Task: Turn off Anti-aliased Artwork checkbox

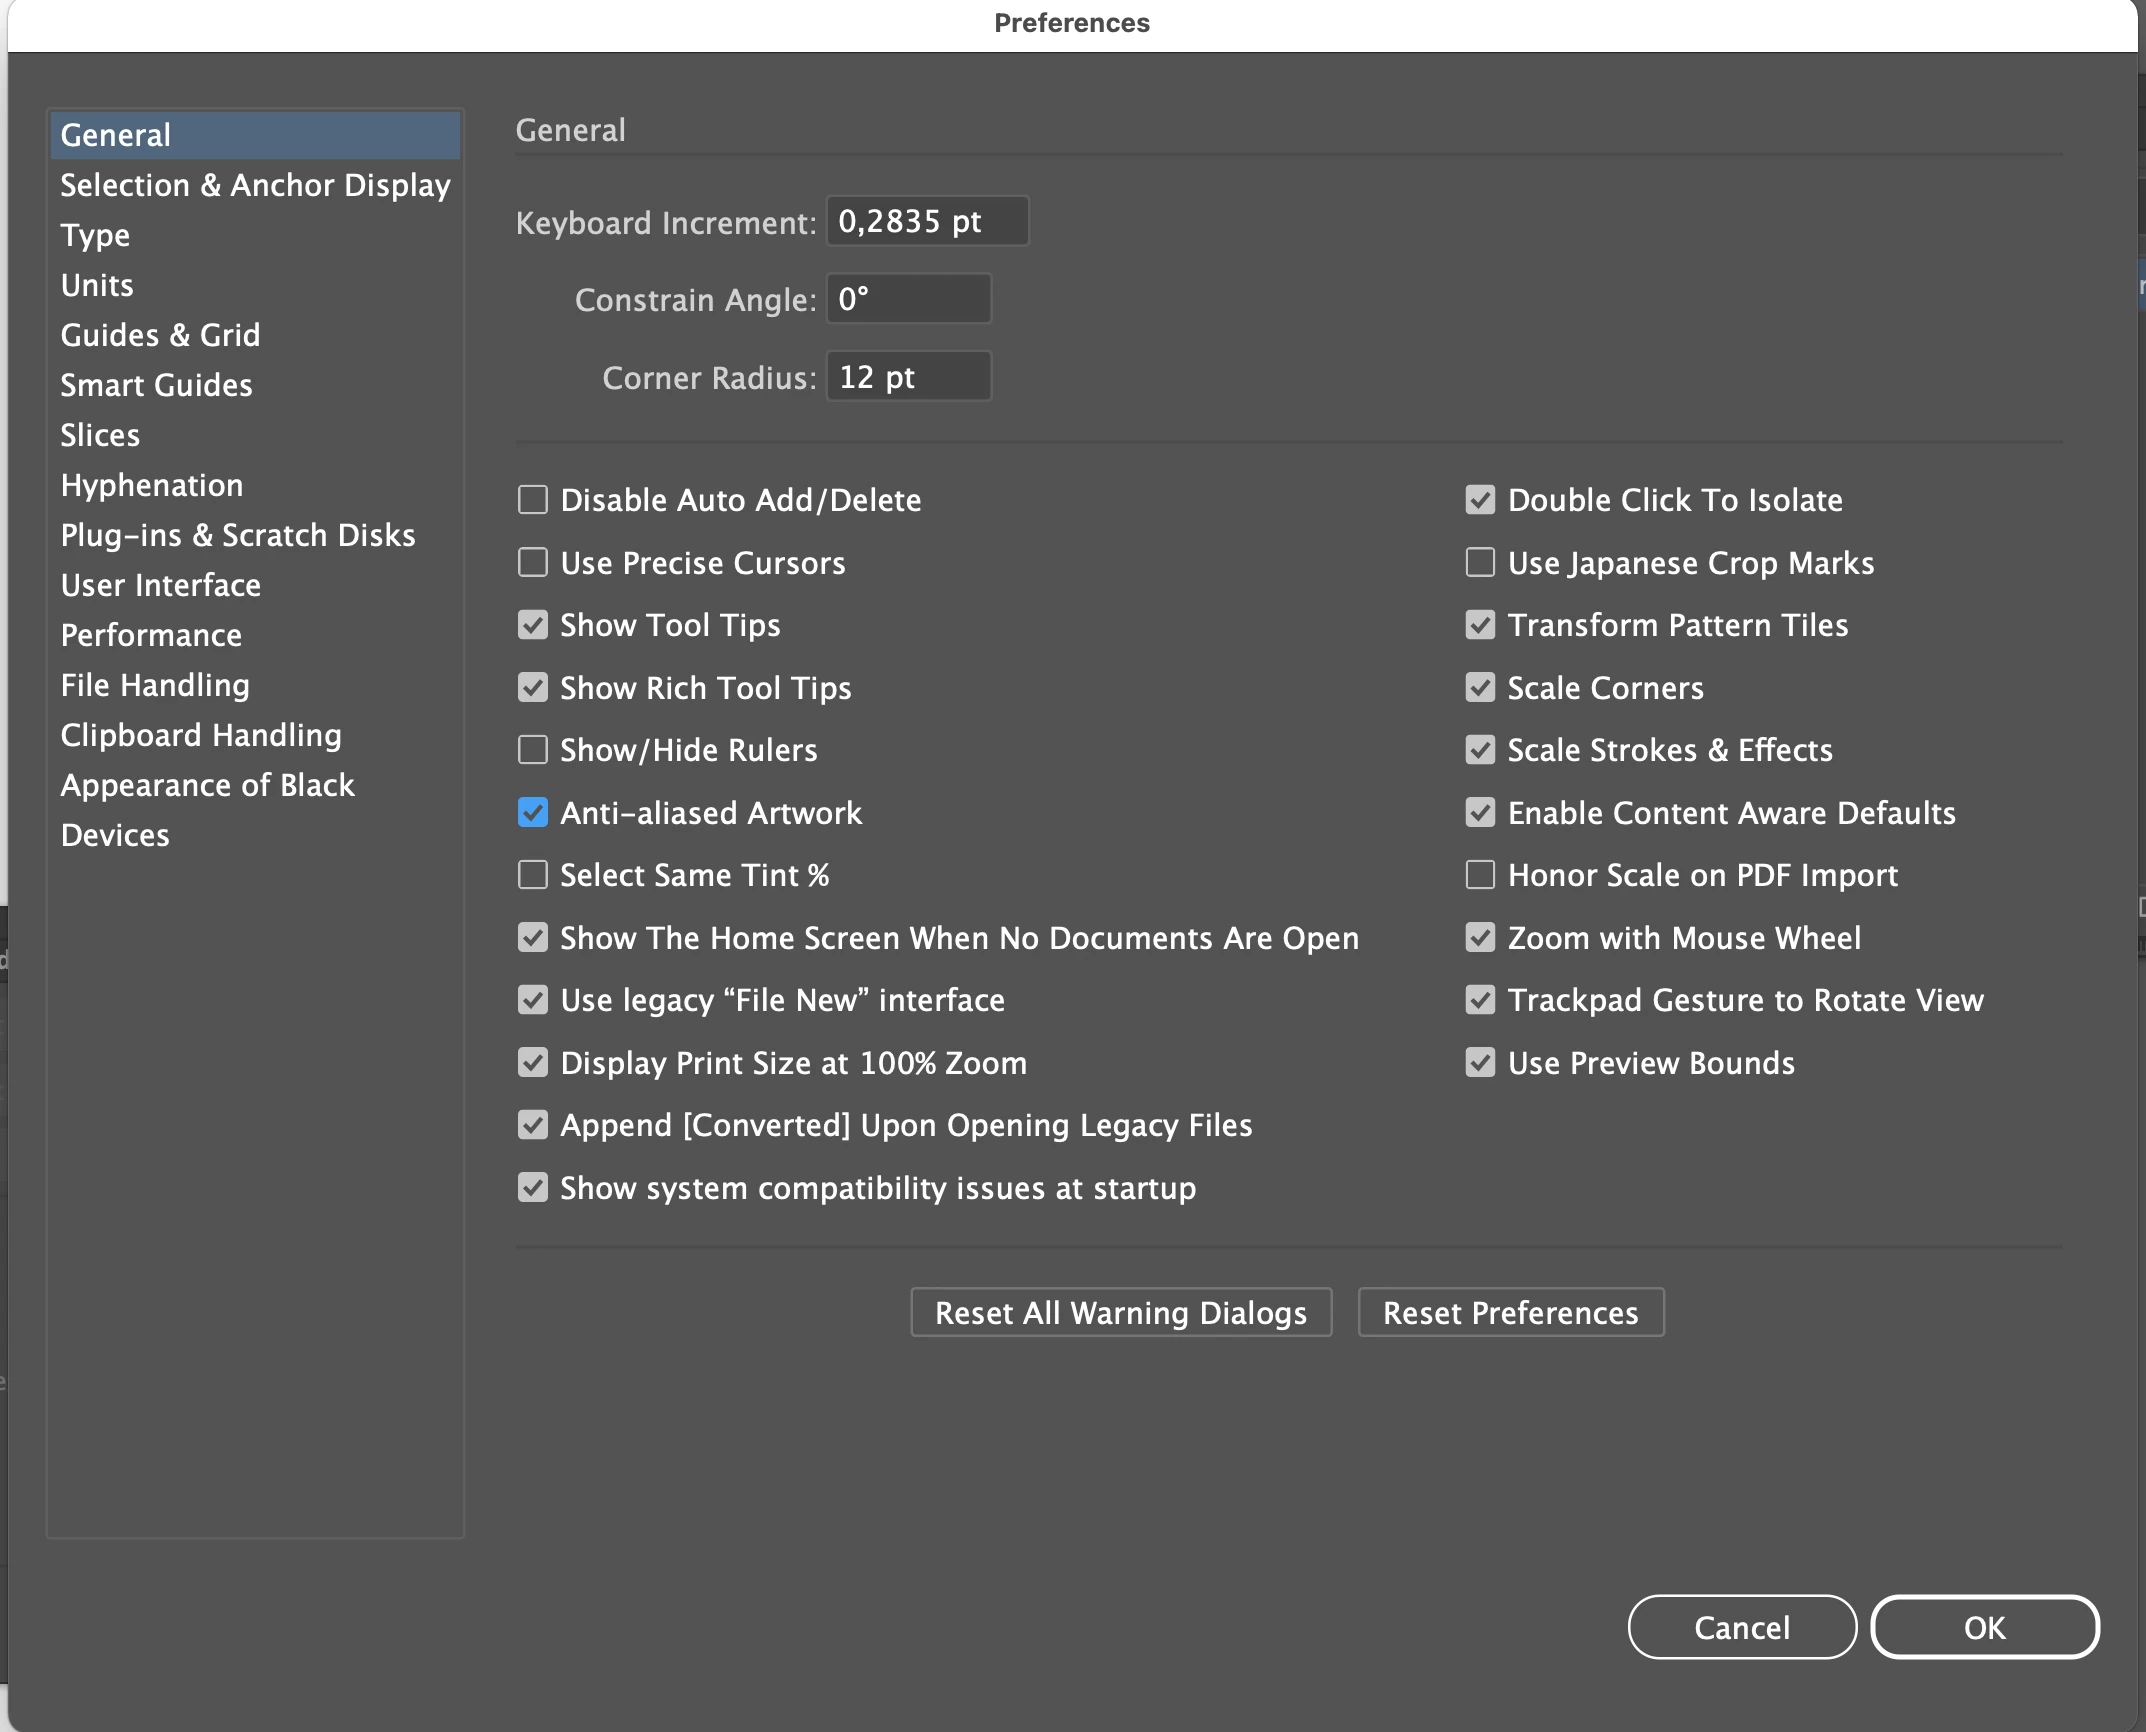Action: pyautogui.click(x=533, y=813)
